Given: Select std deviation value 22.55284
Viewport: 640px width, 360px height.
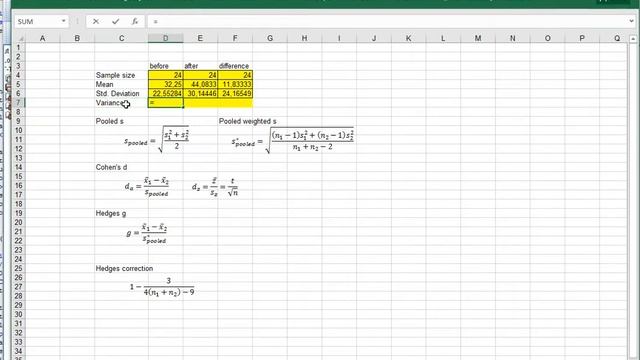Looking at the screenshot, I should click(x=165, y=93).
